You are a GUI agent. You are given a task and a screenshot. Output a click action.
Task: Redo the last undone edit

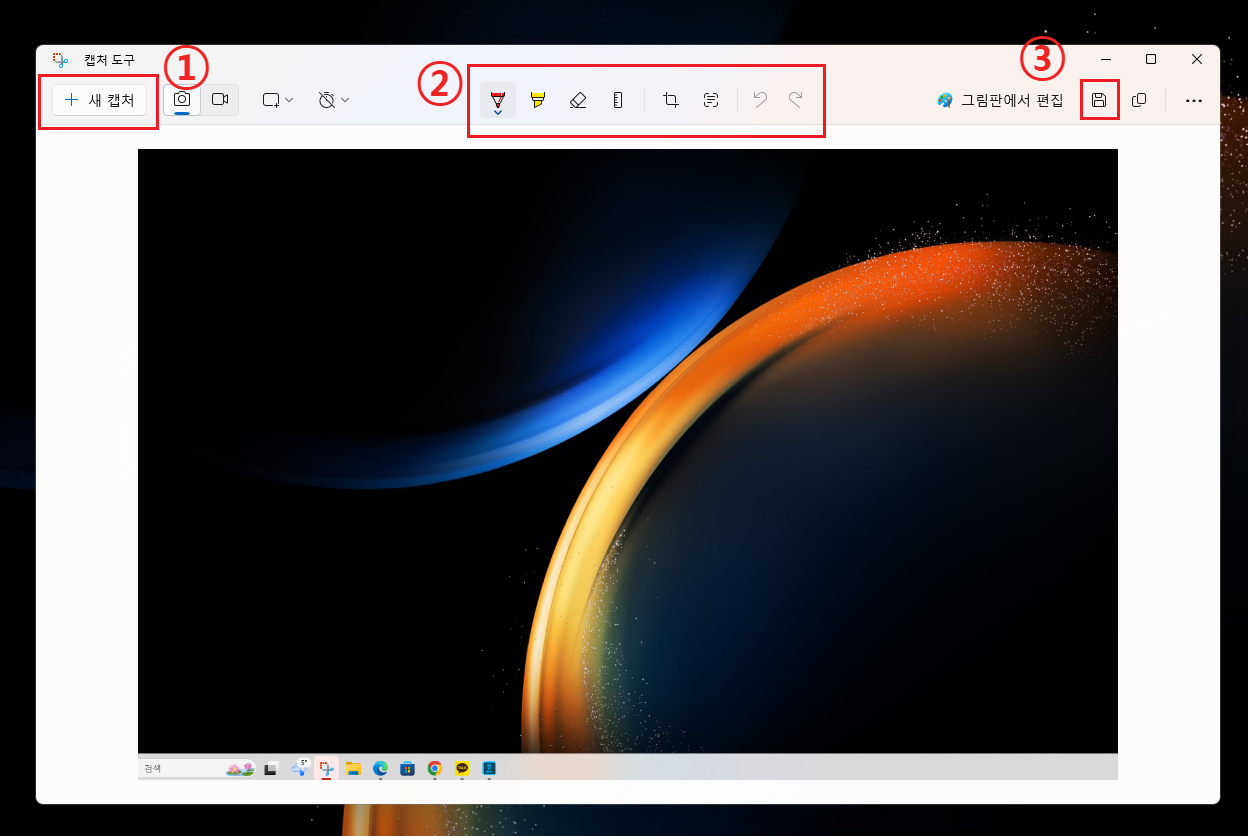point(796,100)
